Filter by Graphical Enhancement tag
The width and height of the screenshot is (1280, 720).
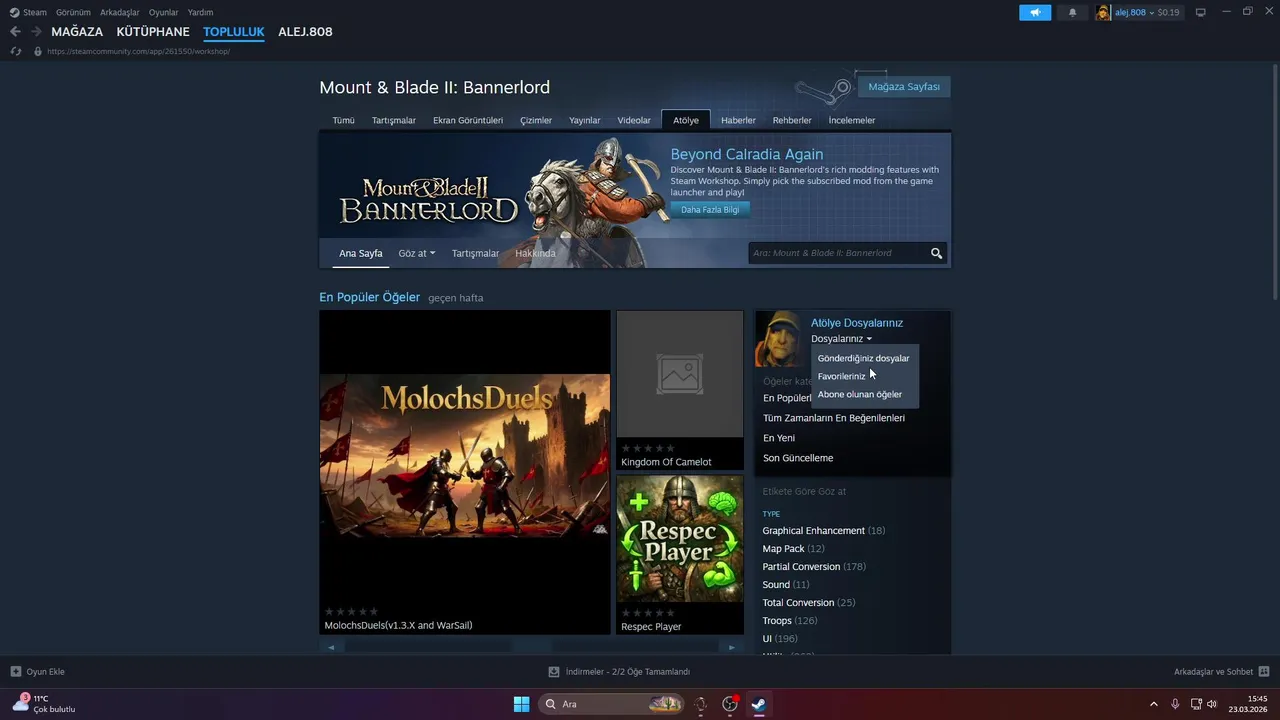(814, 531)
